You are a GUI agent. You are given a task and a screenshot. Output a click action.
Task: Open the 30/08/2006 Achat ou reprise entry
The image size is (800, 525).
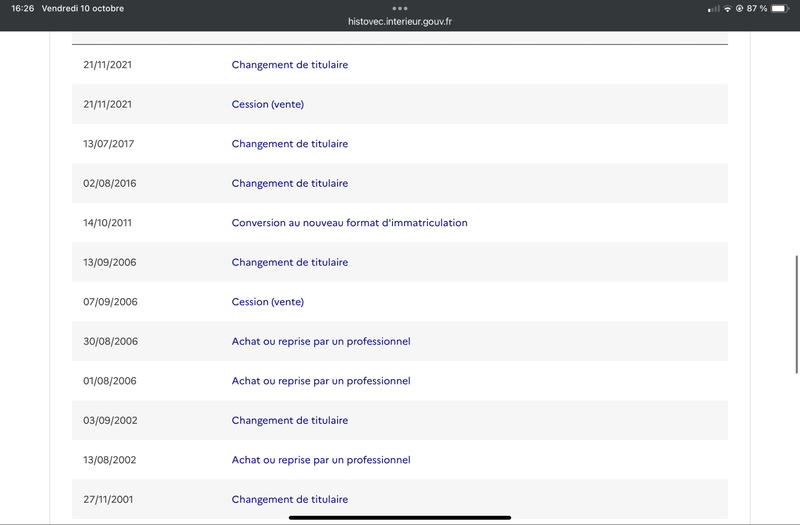pyautogui.click(x=321, y=341)
